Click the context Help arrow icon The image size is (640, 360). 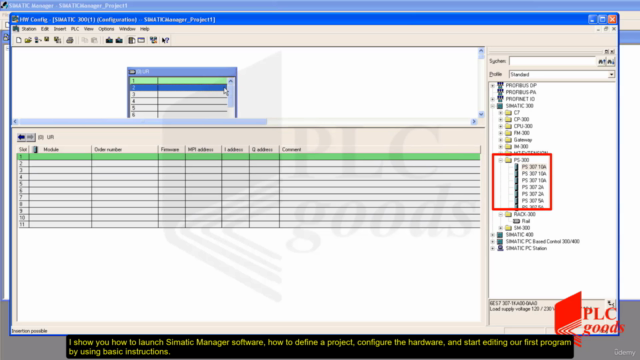(x=165, y=40)
